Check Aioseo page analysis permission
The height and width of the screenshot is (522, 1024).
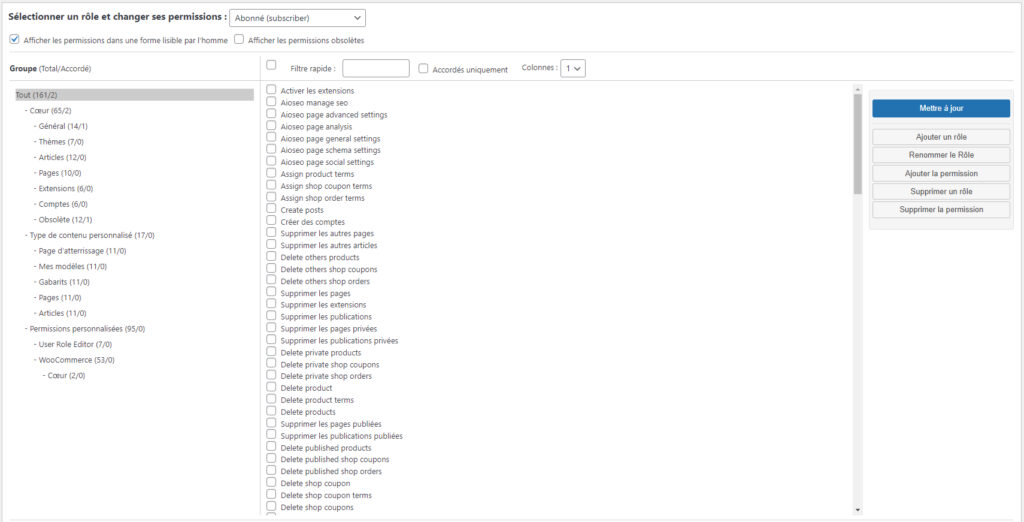(x=271, y=125)
